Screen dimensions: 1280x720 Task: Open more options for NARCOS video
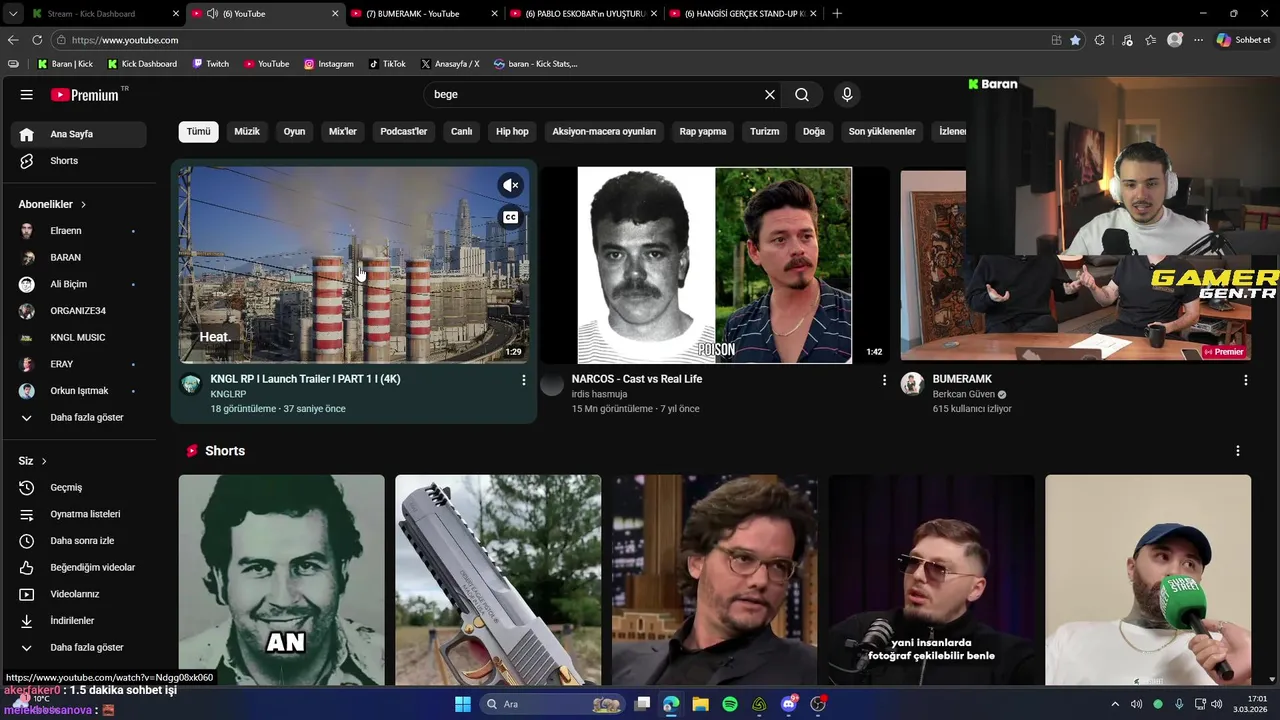coord(884,380)
